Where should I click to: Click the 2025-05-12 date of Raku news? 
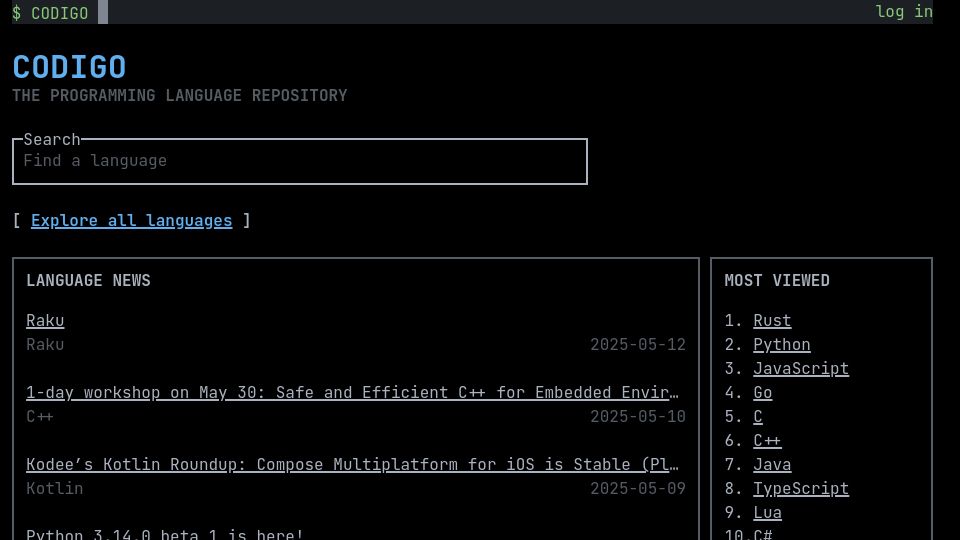(638, 345)
